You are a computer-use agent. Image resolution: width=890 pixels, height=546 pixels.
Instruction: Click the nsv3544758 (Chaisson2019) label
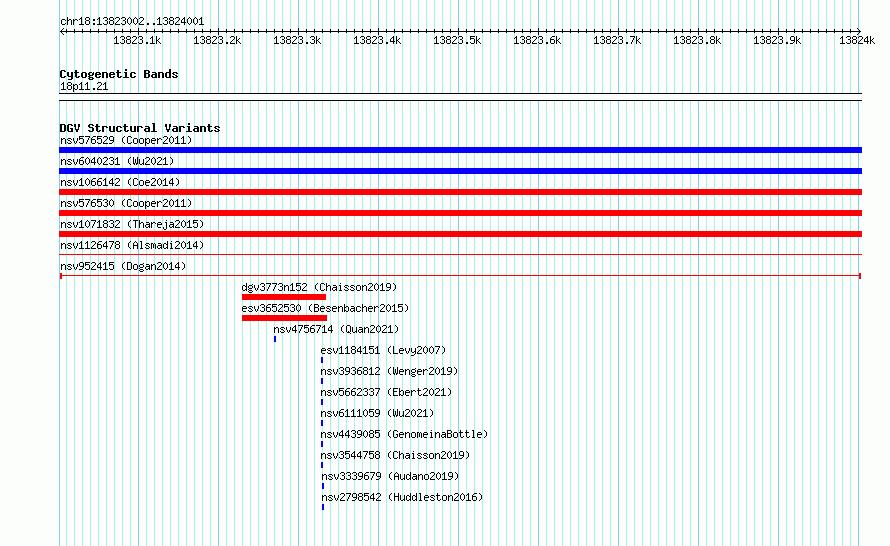coord(395,455)
